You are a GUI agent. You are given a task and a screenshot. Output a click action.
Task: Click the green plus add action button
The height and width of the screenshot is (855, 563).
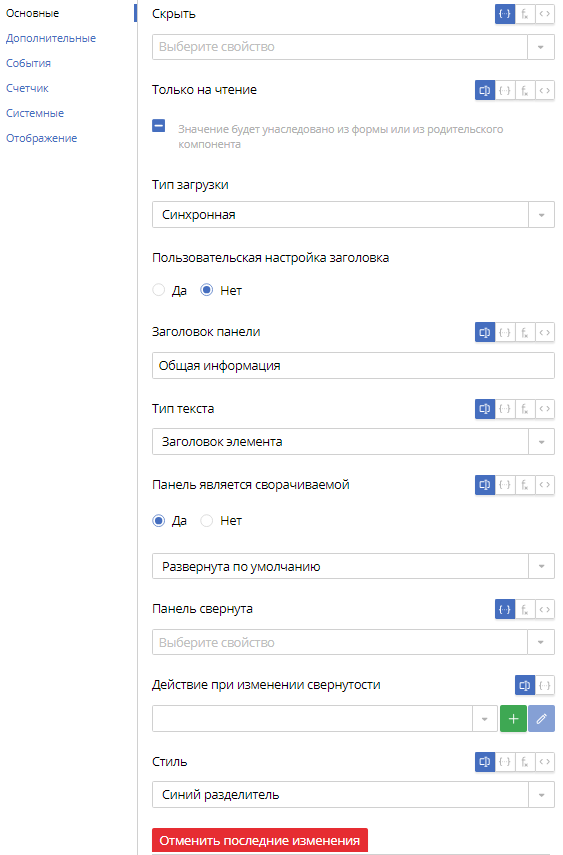[x=513, y=719]
